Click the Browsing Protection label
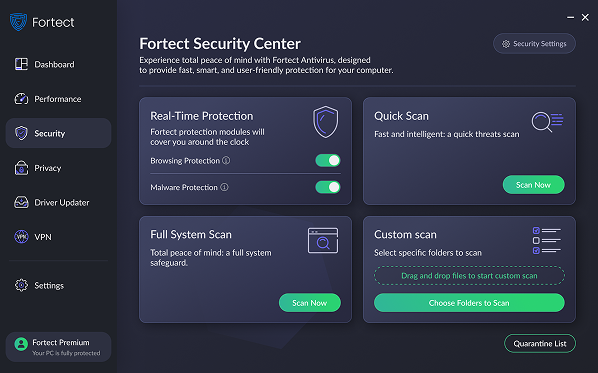Screen dimensions: 598x373 [x=185, y=161]
